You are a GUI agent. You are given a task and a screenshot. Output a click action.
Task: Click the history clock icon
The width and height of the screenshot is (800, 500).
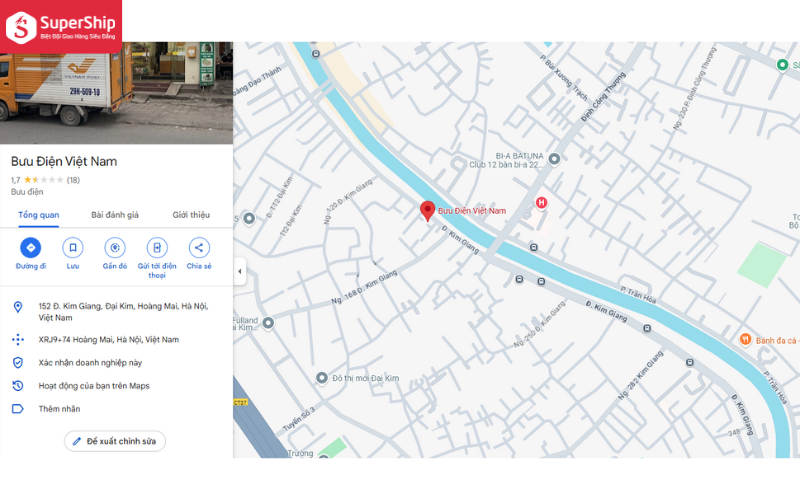tap(18, 386)
